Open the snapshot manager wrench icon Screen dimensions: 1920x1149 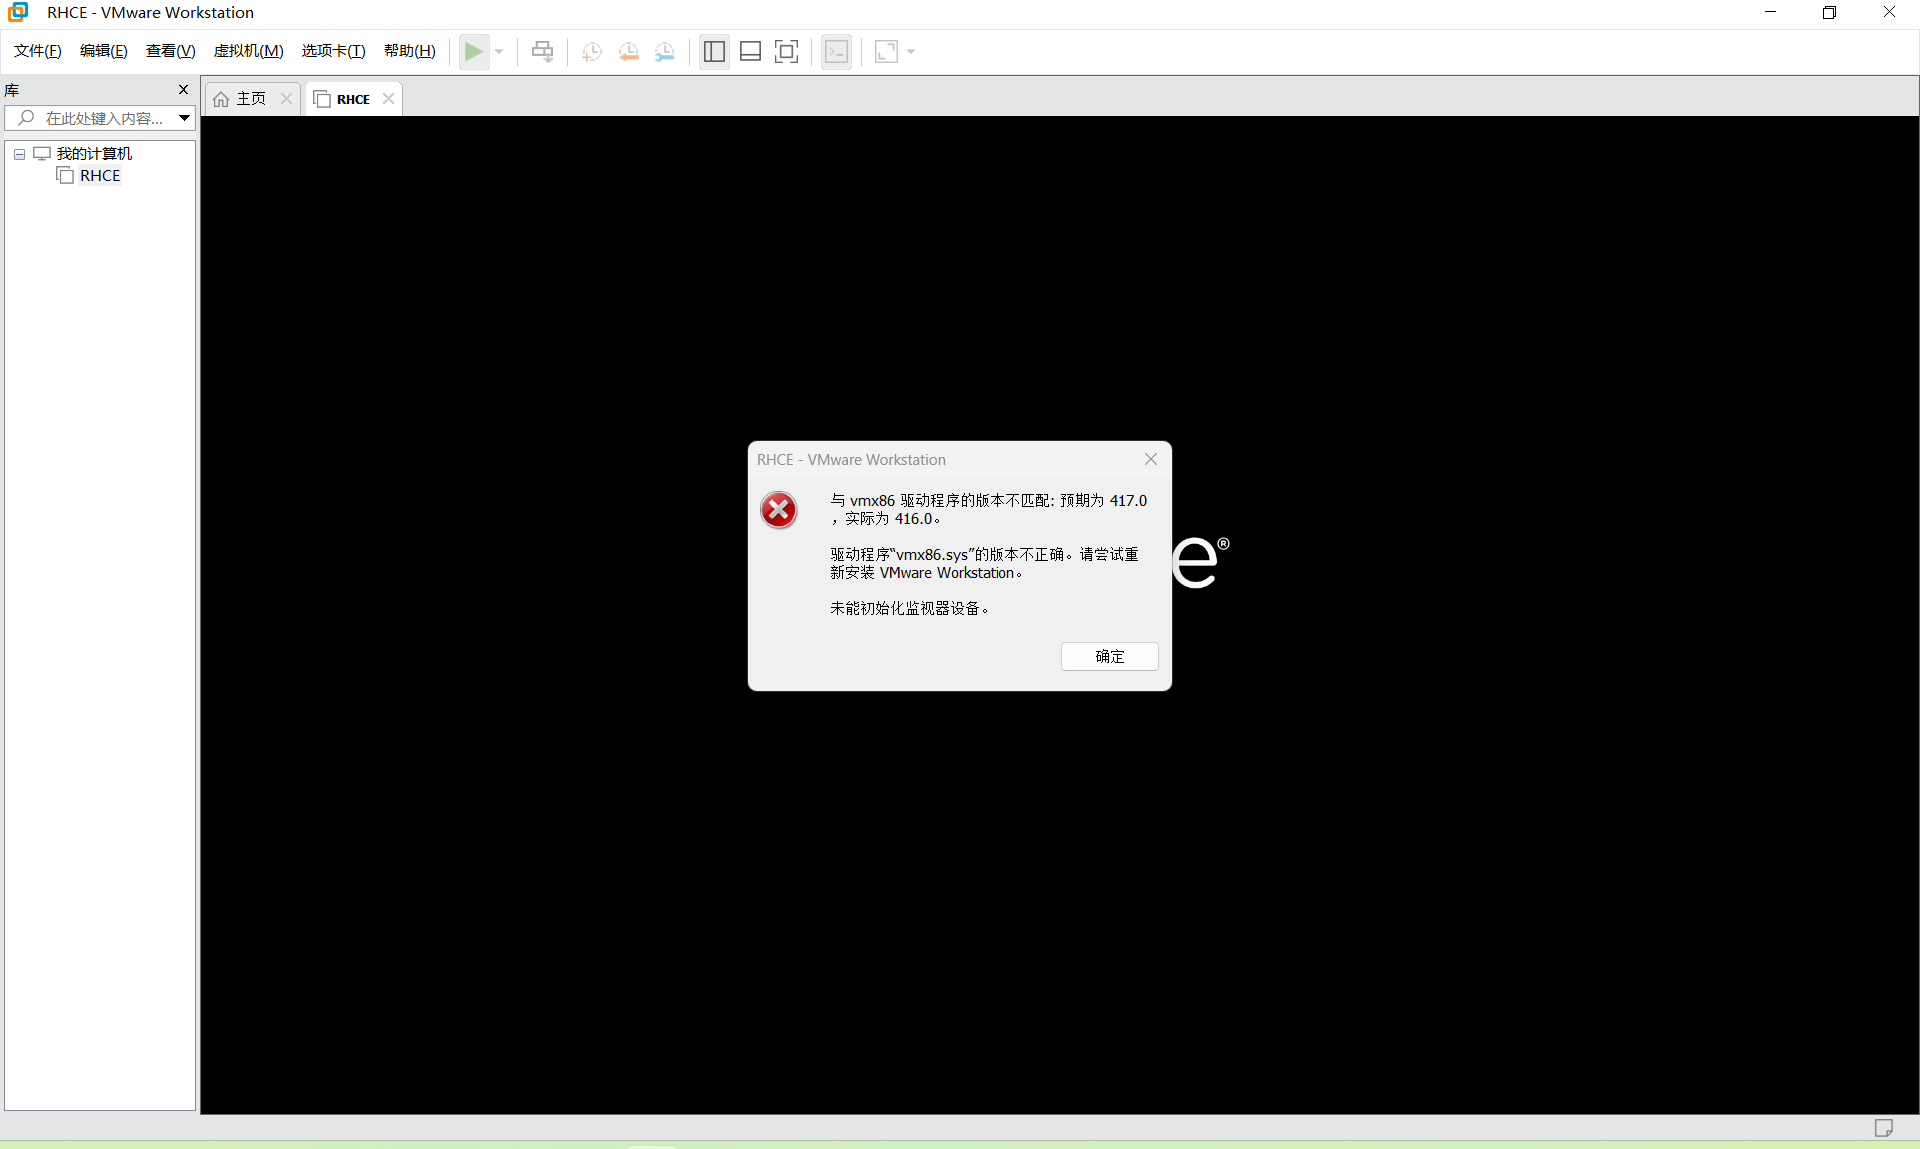pyautogui.click(x=665, y=51)
